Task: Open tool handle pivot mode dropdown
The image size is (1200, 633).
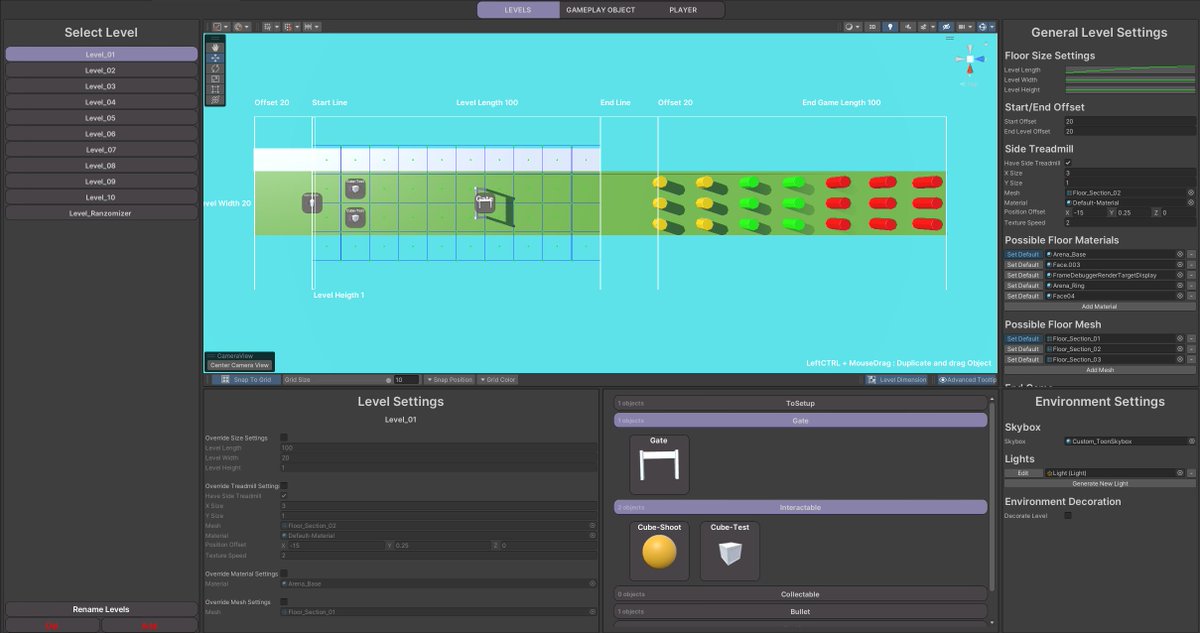Action: click(x=221, y=27)
